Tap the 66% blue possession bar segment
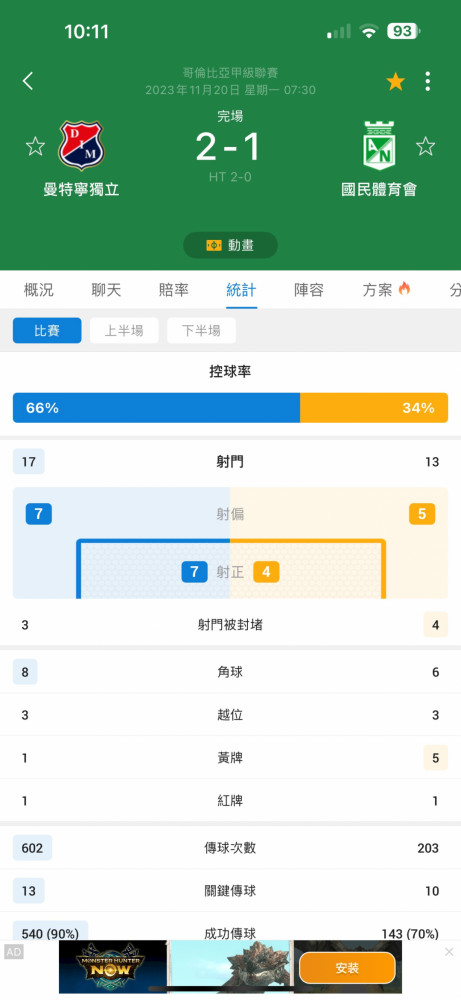This screenshot has height=1000, width=461. pos(156,408)
